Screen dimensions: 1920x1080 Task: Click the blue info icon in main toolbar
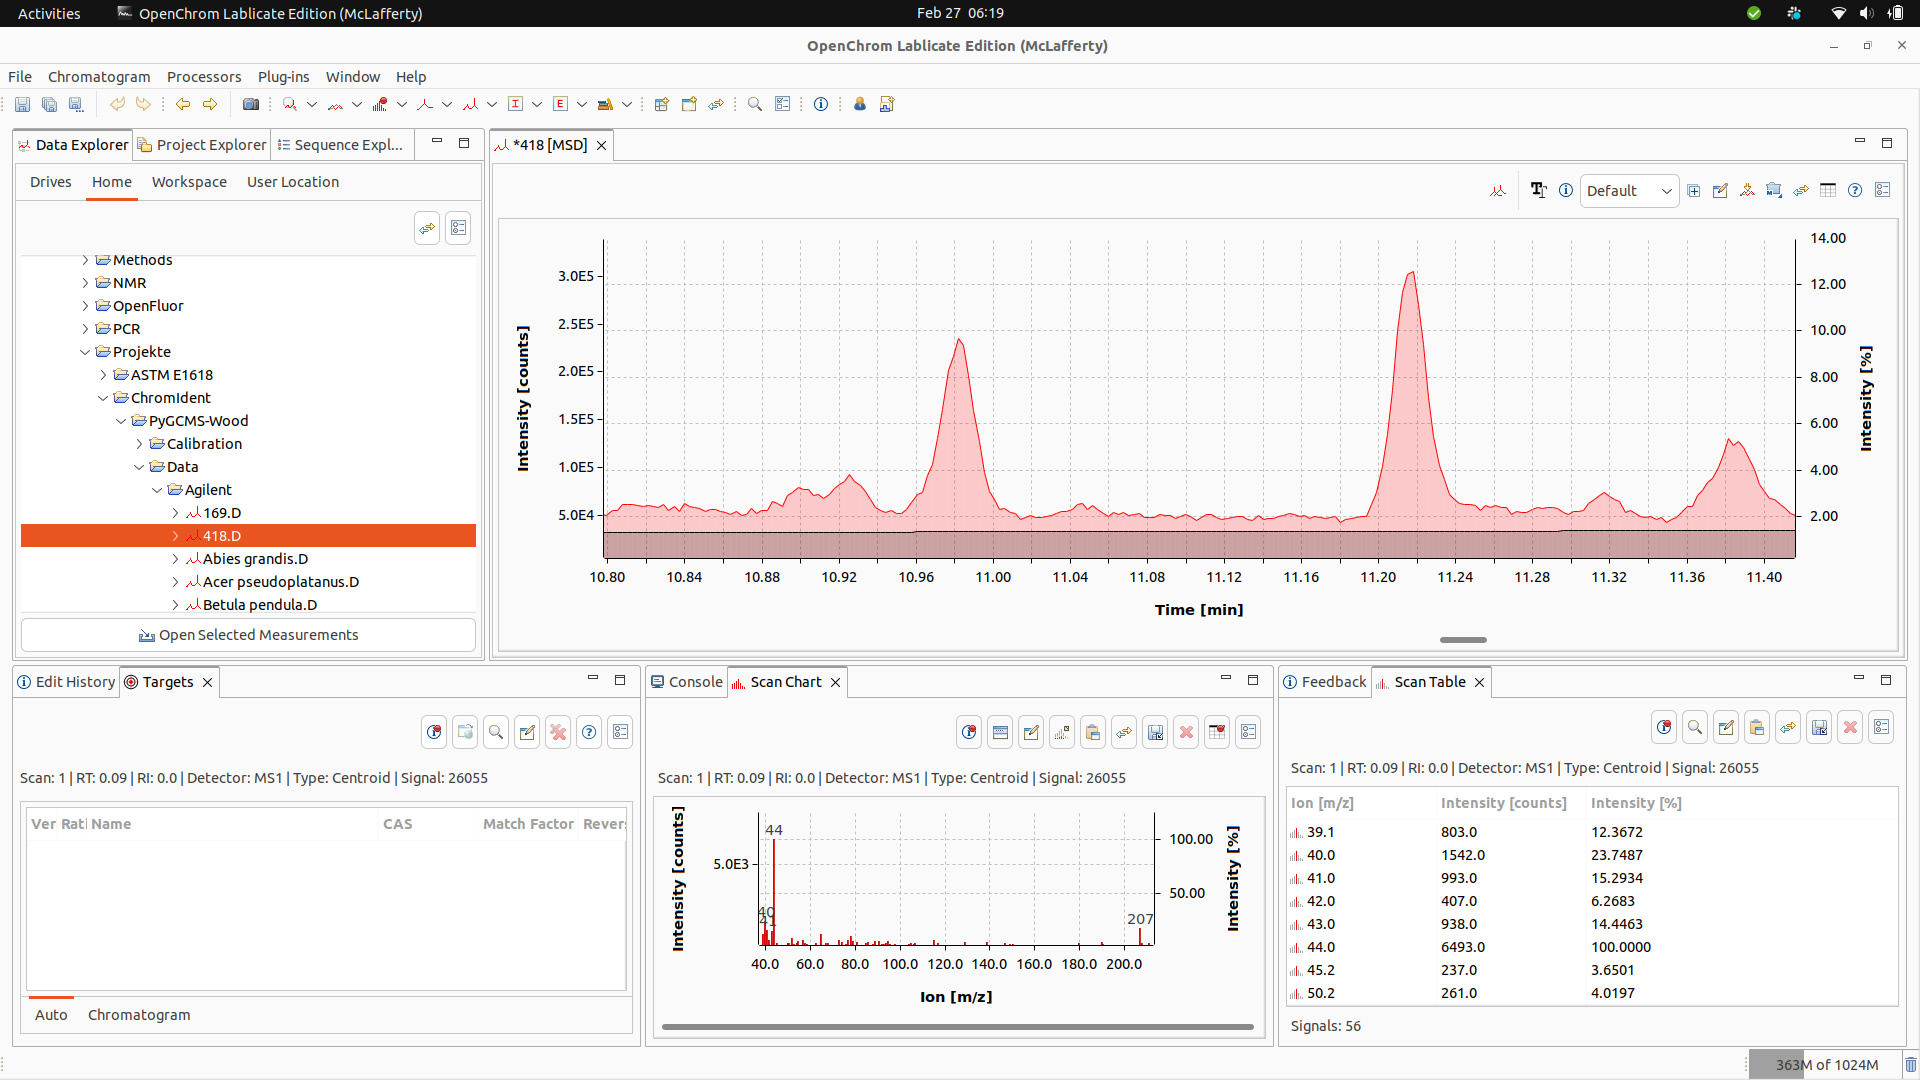[x=821, y=104]
